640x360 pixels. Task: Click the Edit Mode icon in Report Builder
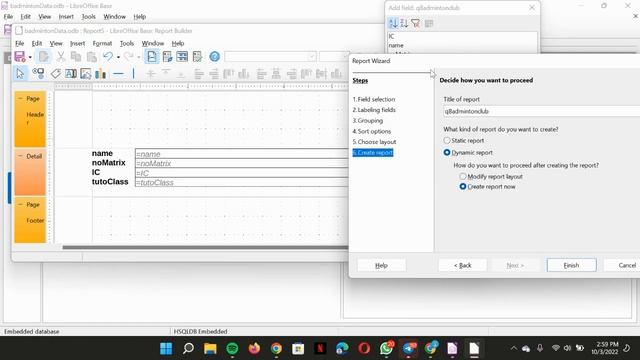click(x=44, y=56)
